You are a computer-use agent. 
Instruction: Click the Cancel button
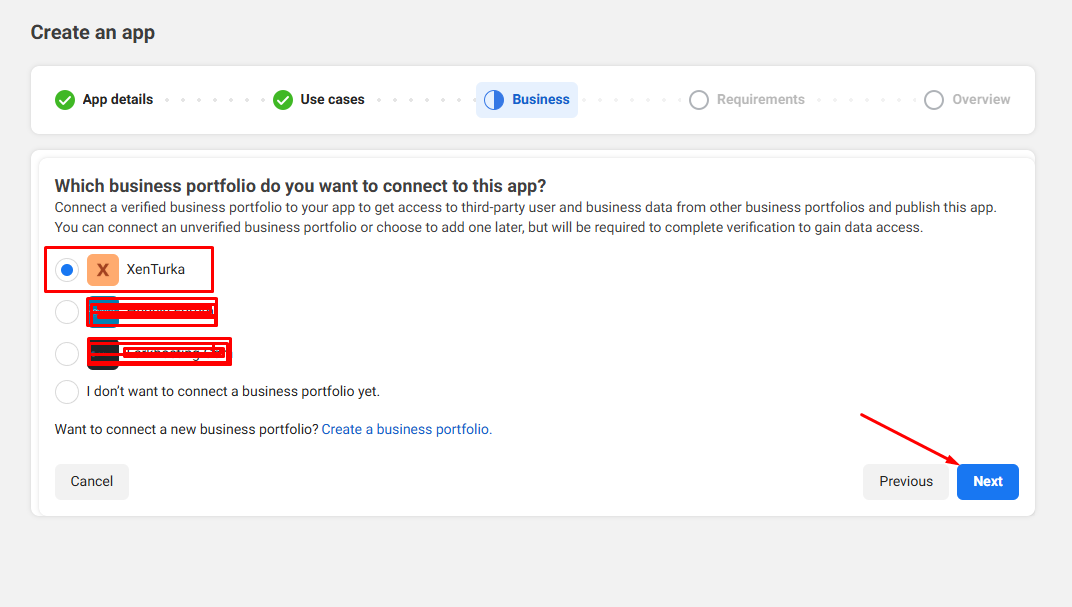[92, 482]
